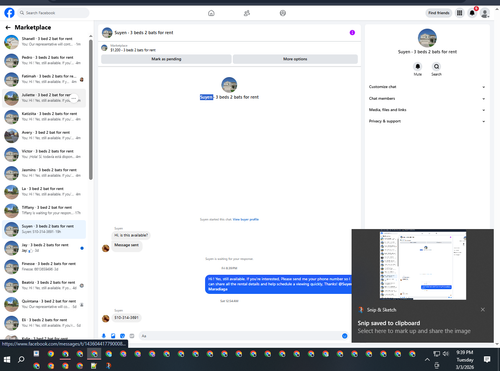Open the Juliette conversation
Image resolution: width=500 pixels, height=371 pixels.
coord(44,98)
